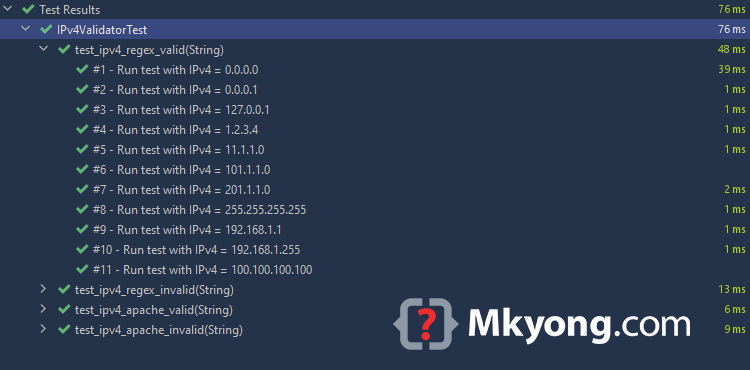Select test run with IPv4 = 201.1.1.0
The width and height of the screenshot is (750, 370).
tap(181, 190)
